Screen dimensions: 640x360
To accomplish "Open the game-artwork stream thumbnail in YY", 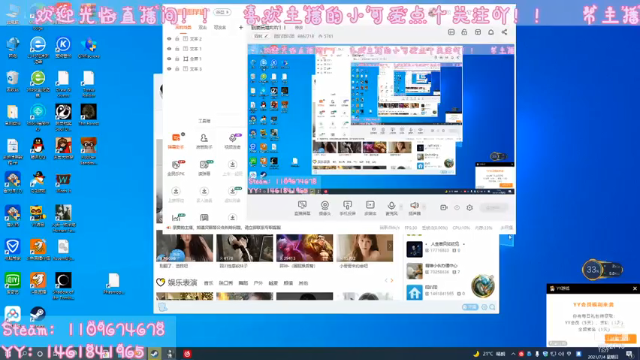I will (x=304, y=248).
